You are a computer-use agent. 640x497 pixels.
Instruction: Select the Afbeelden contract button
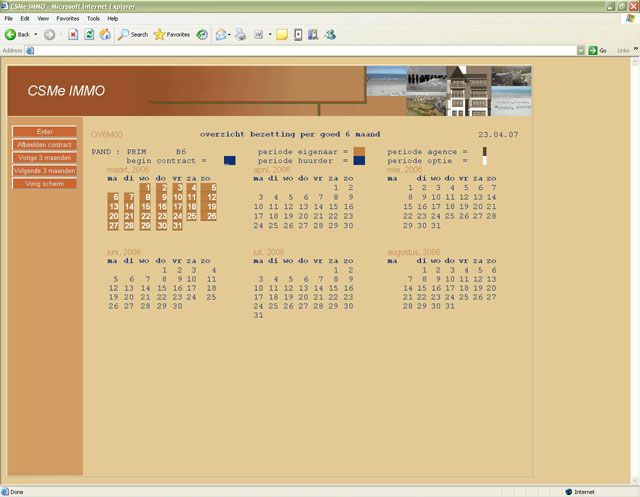pos(44,145)
